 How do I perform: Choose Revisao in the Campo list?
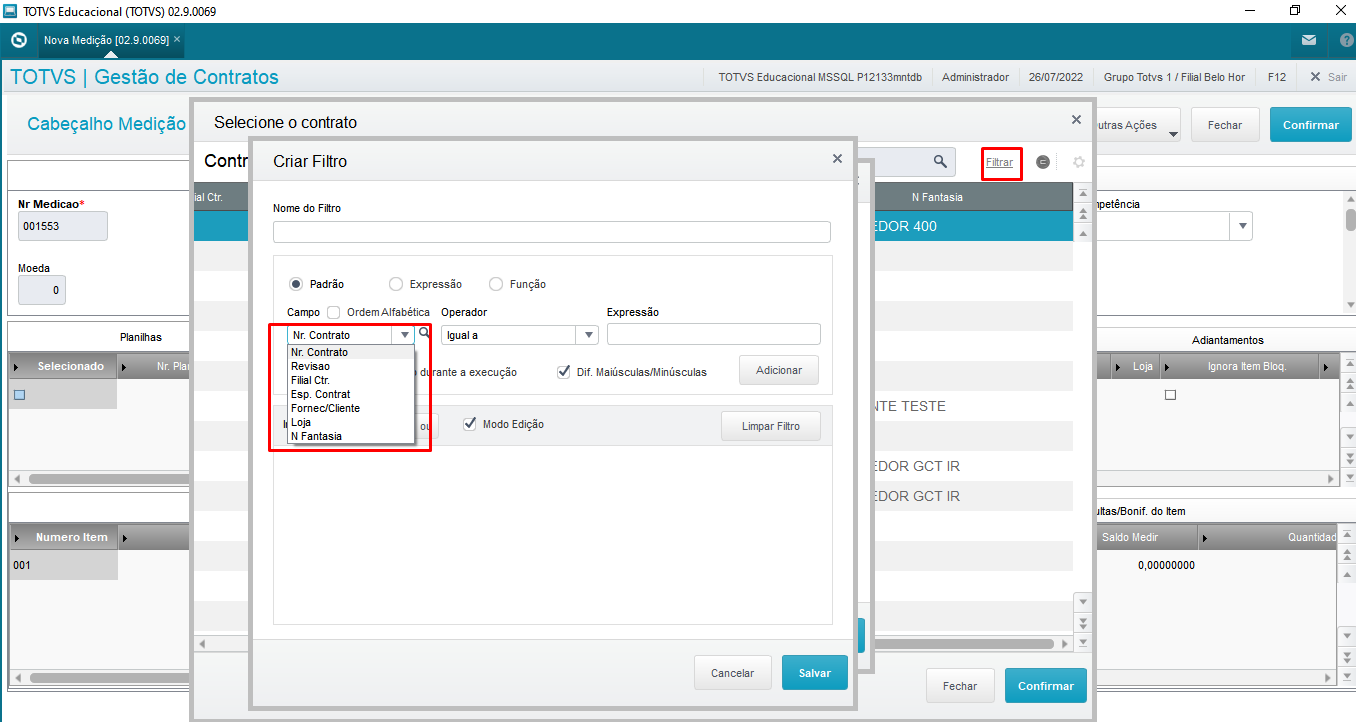point(350,366)
